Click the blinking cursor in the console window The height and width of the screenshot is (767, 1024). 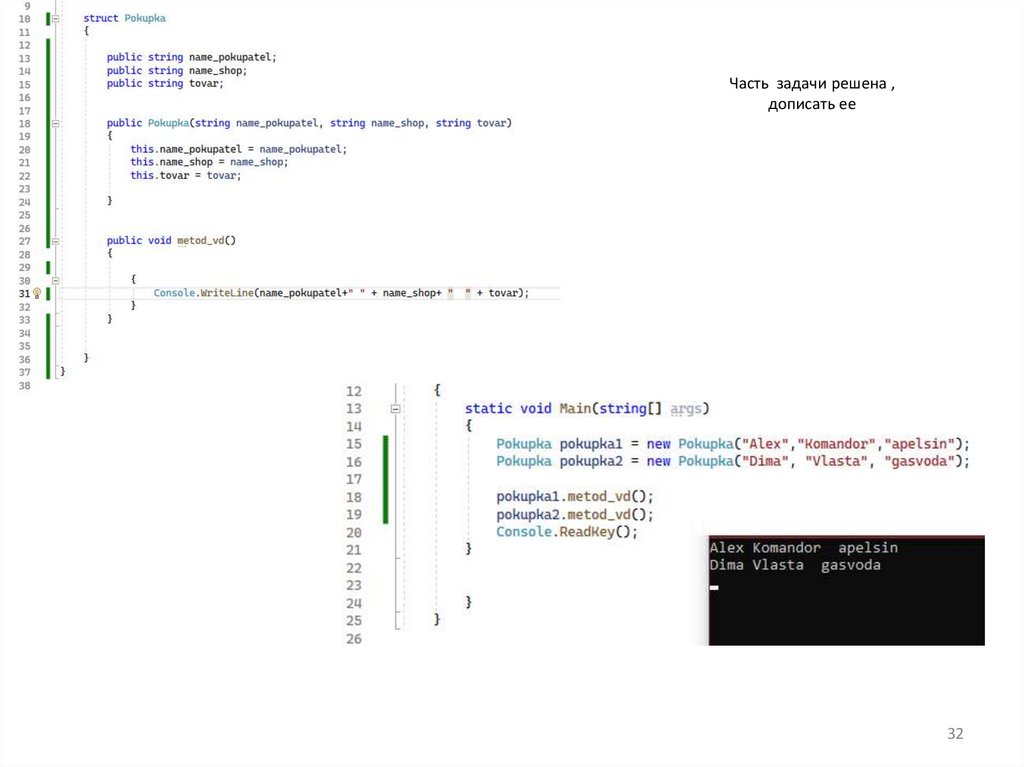point(714,587)
